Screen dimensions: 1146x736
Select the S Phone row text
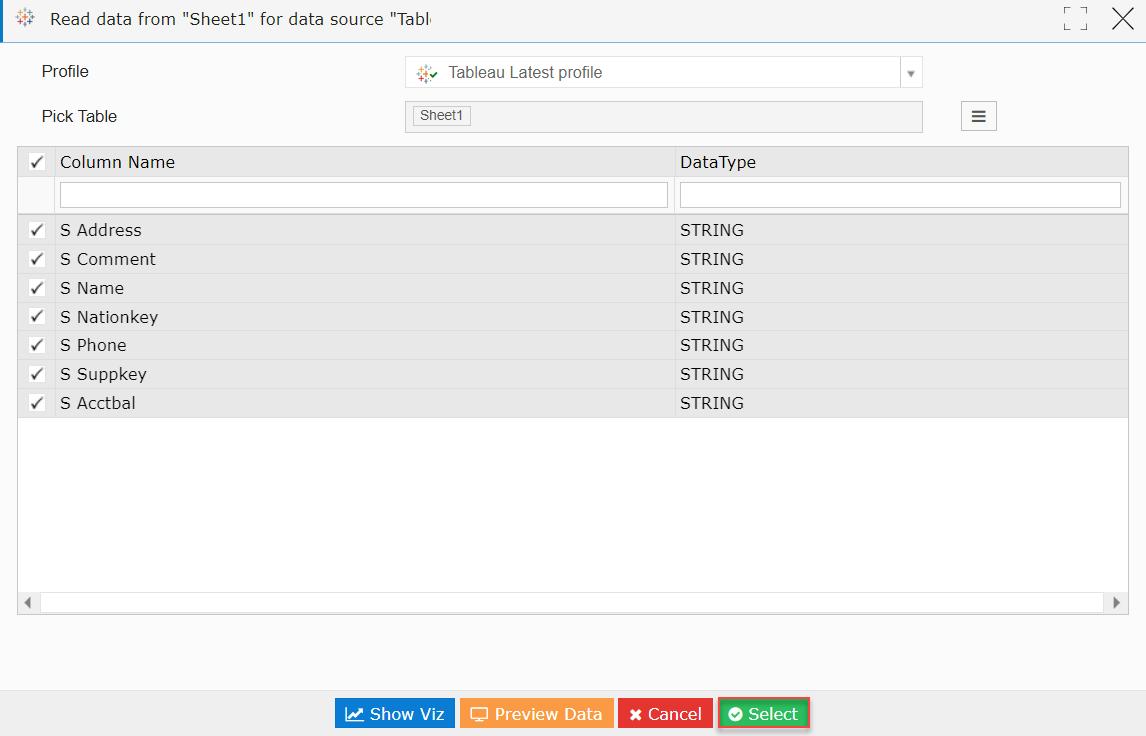pos(94,346)
